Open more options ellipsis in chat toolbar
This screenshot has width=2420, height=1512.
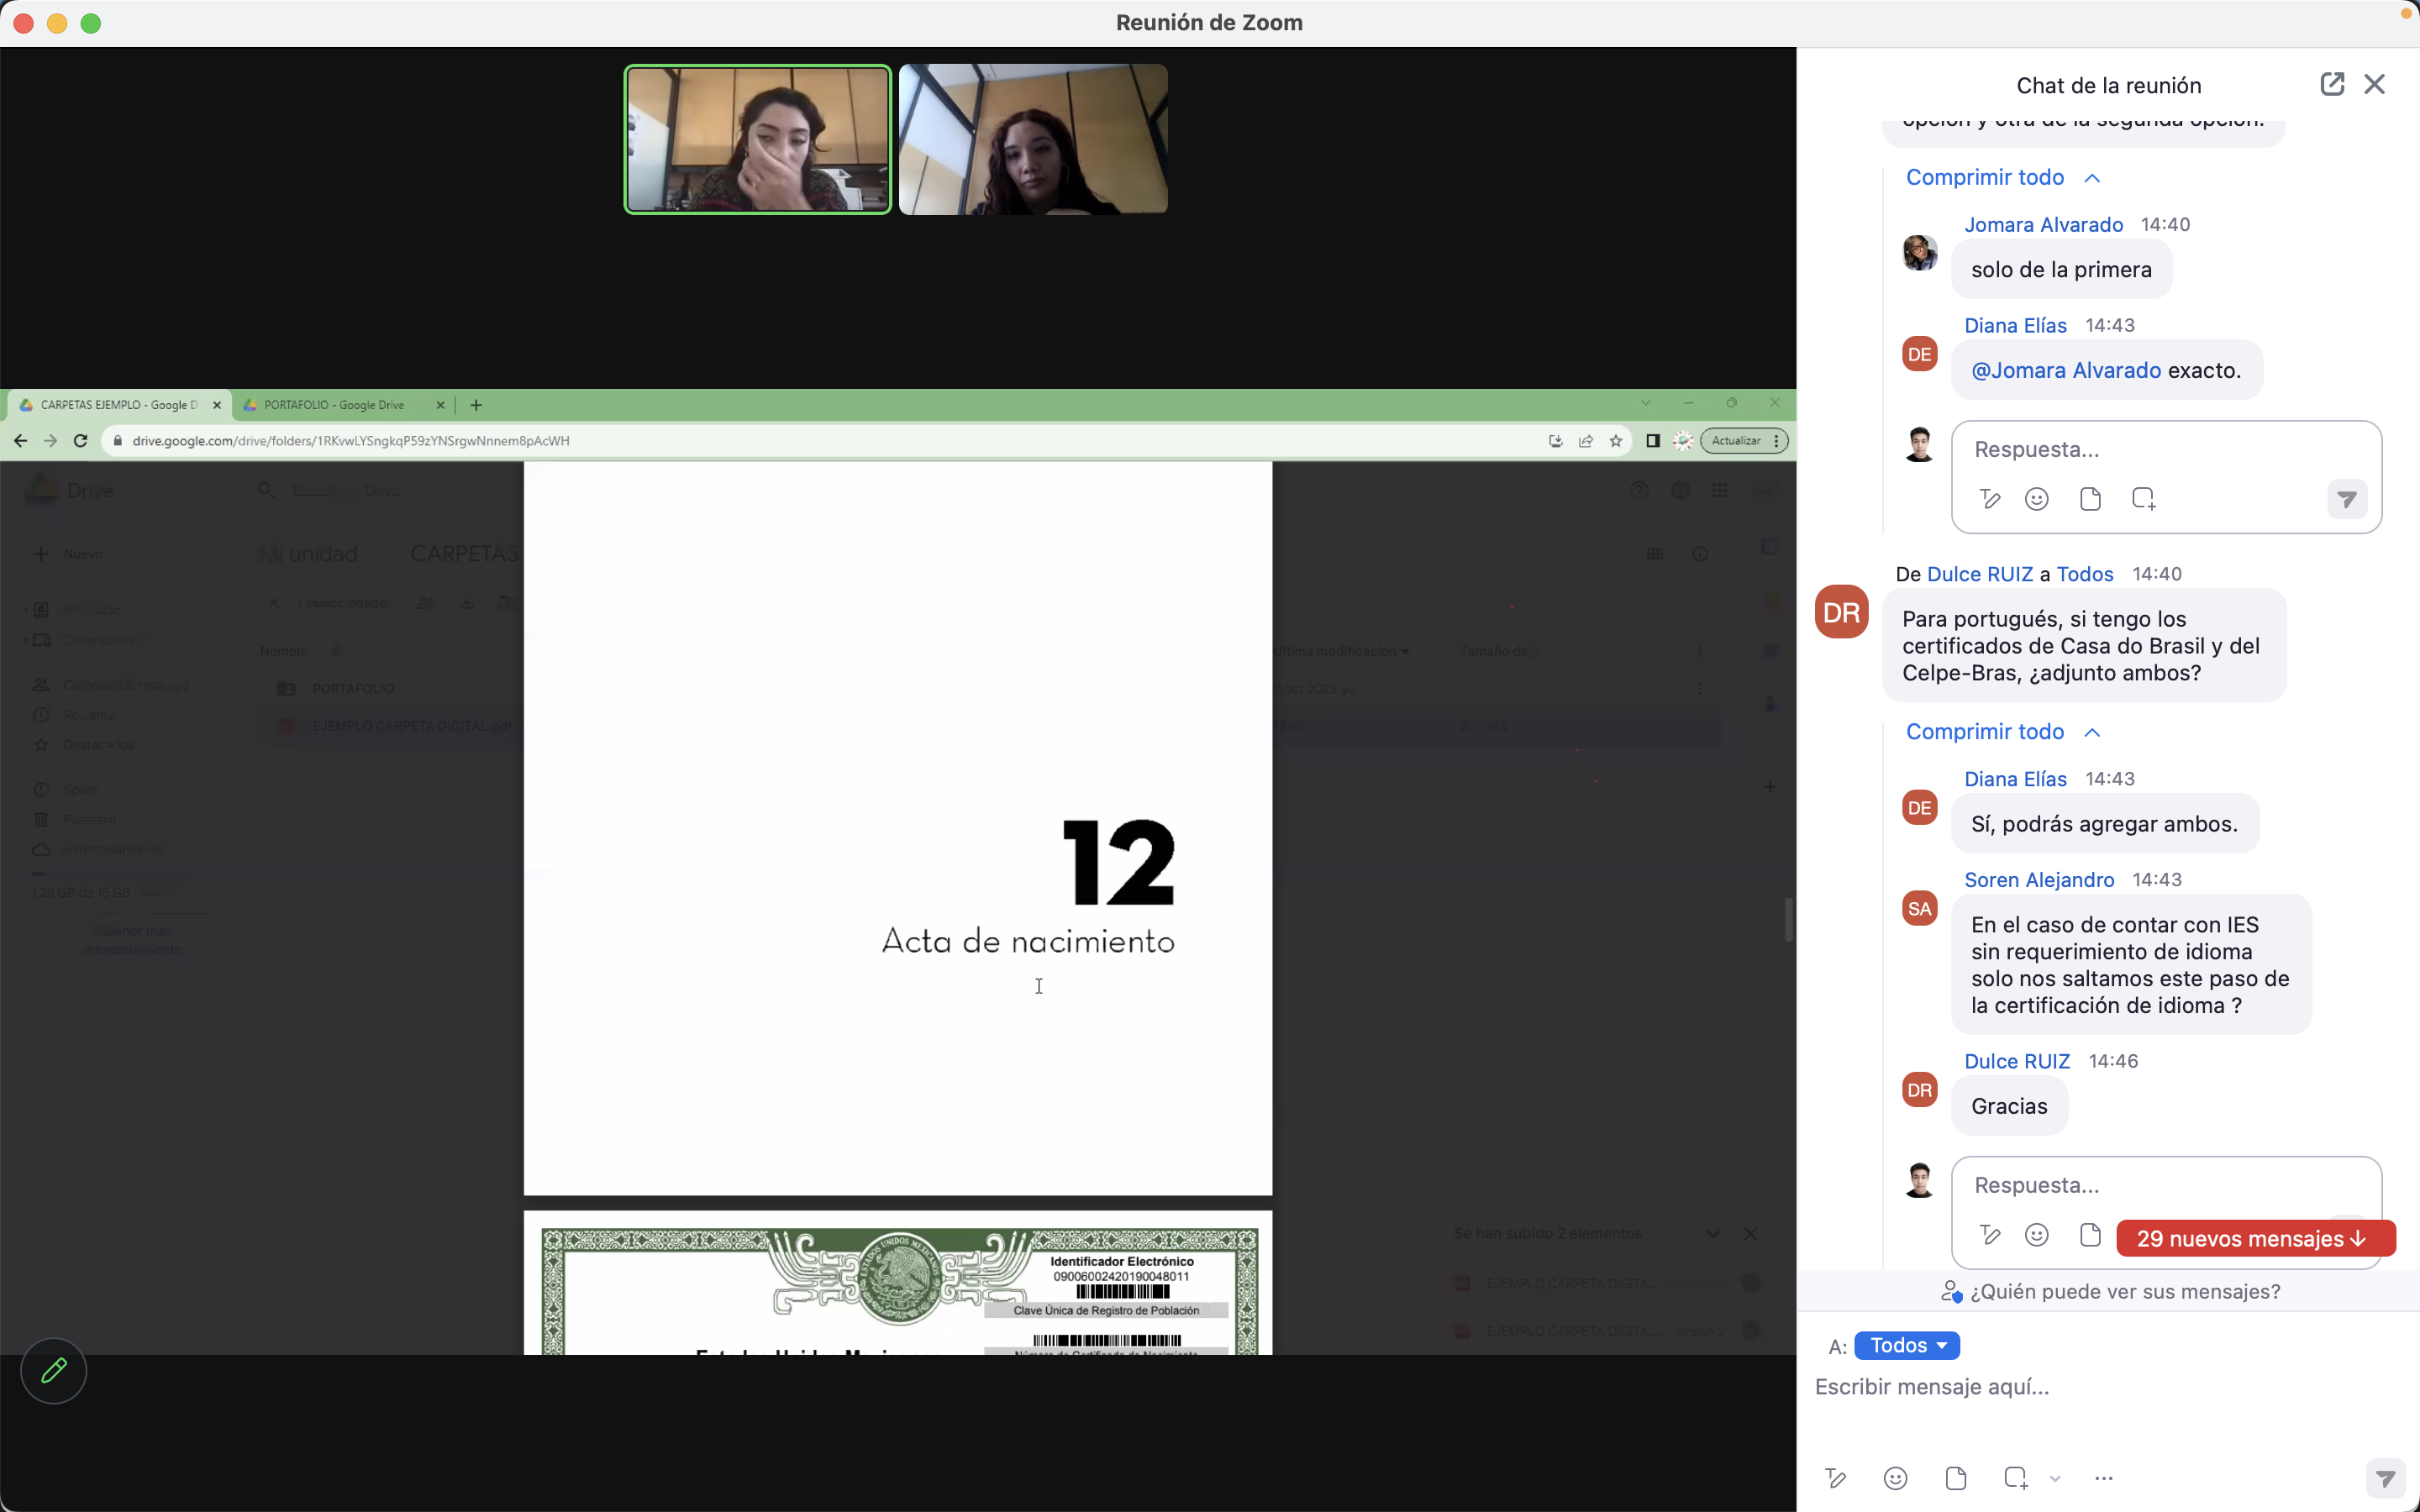click(2104, 1478)
